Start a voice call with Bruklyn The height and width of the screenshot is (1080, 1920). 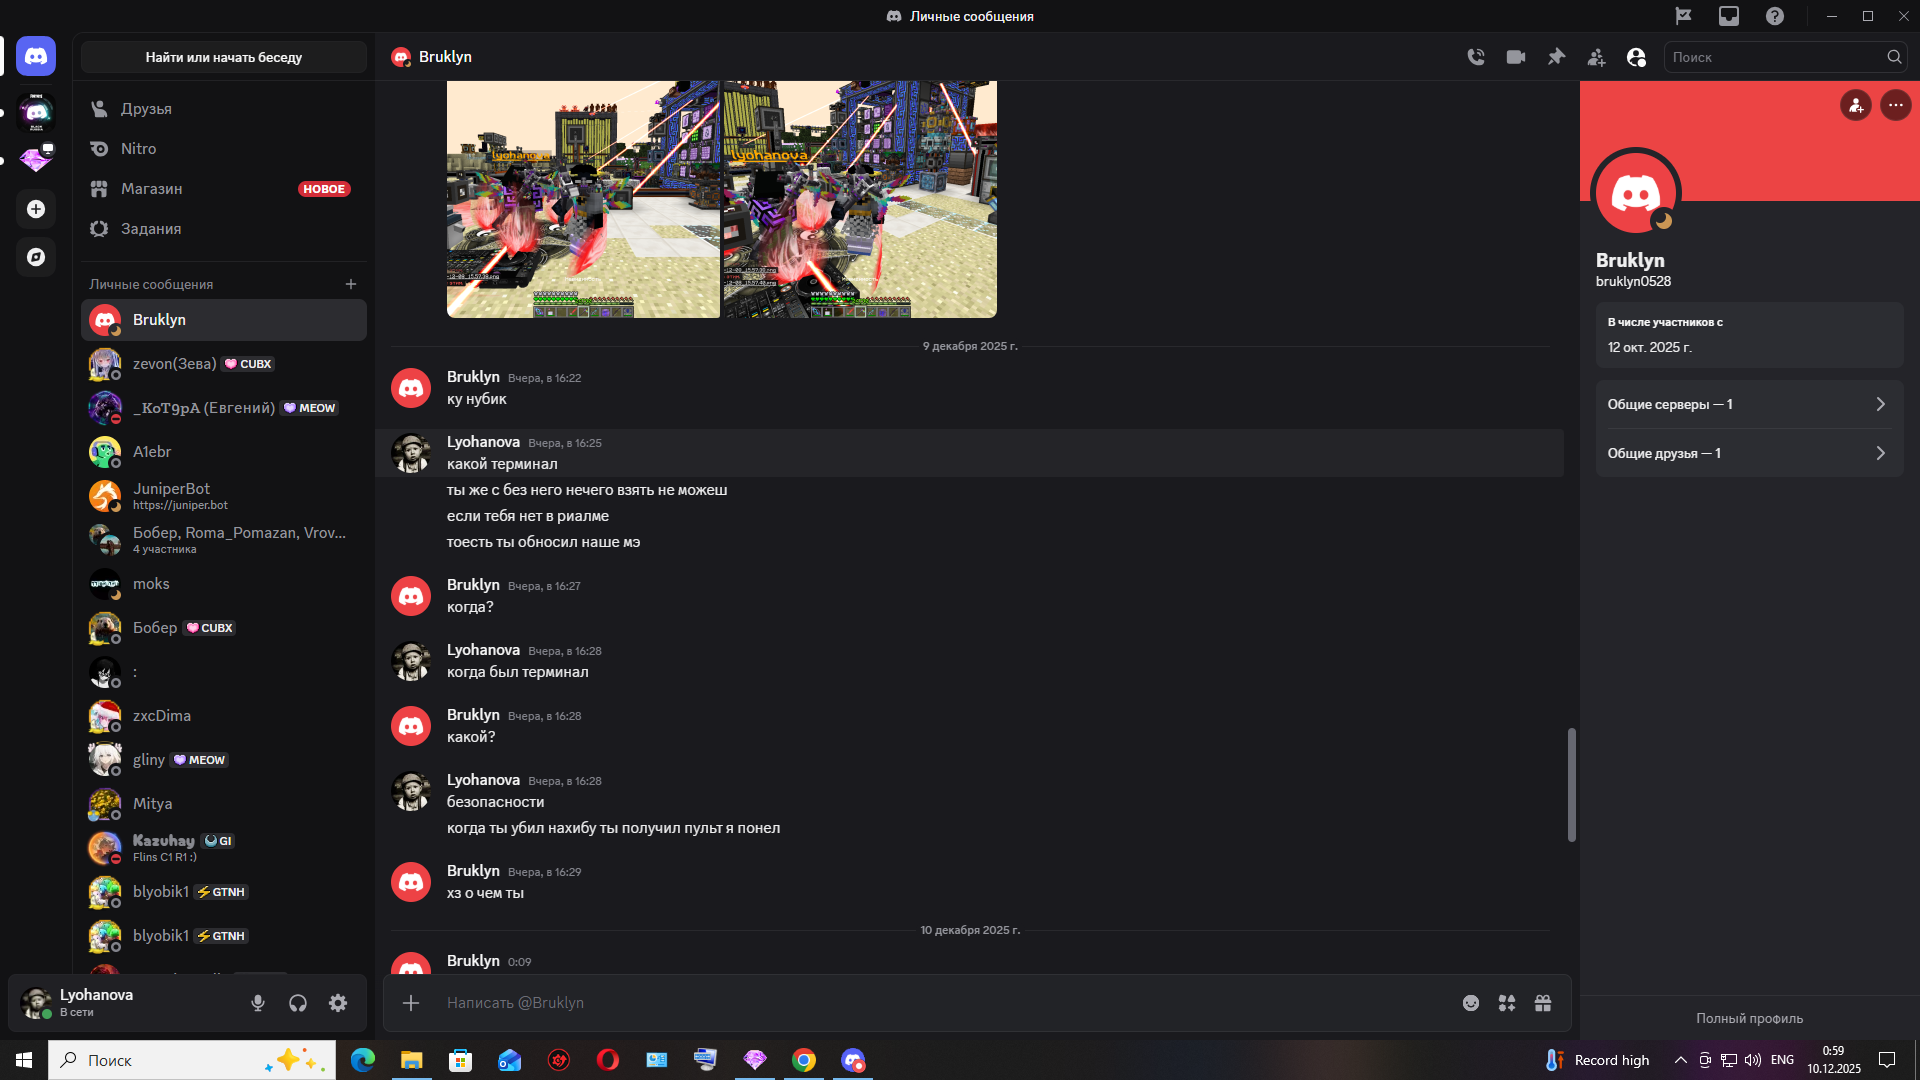(x=1476, y=57)
